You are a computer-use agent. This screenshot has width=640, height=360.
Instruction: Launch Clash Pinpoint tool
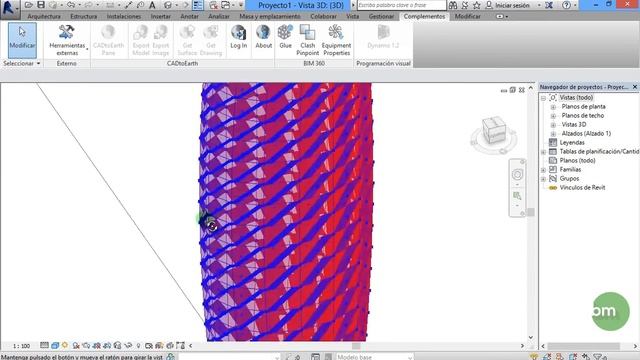(x=307, y=40)
